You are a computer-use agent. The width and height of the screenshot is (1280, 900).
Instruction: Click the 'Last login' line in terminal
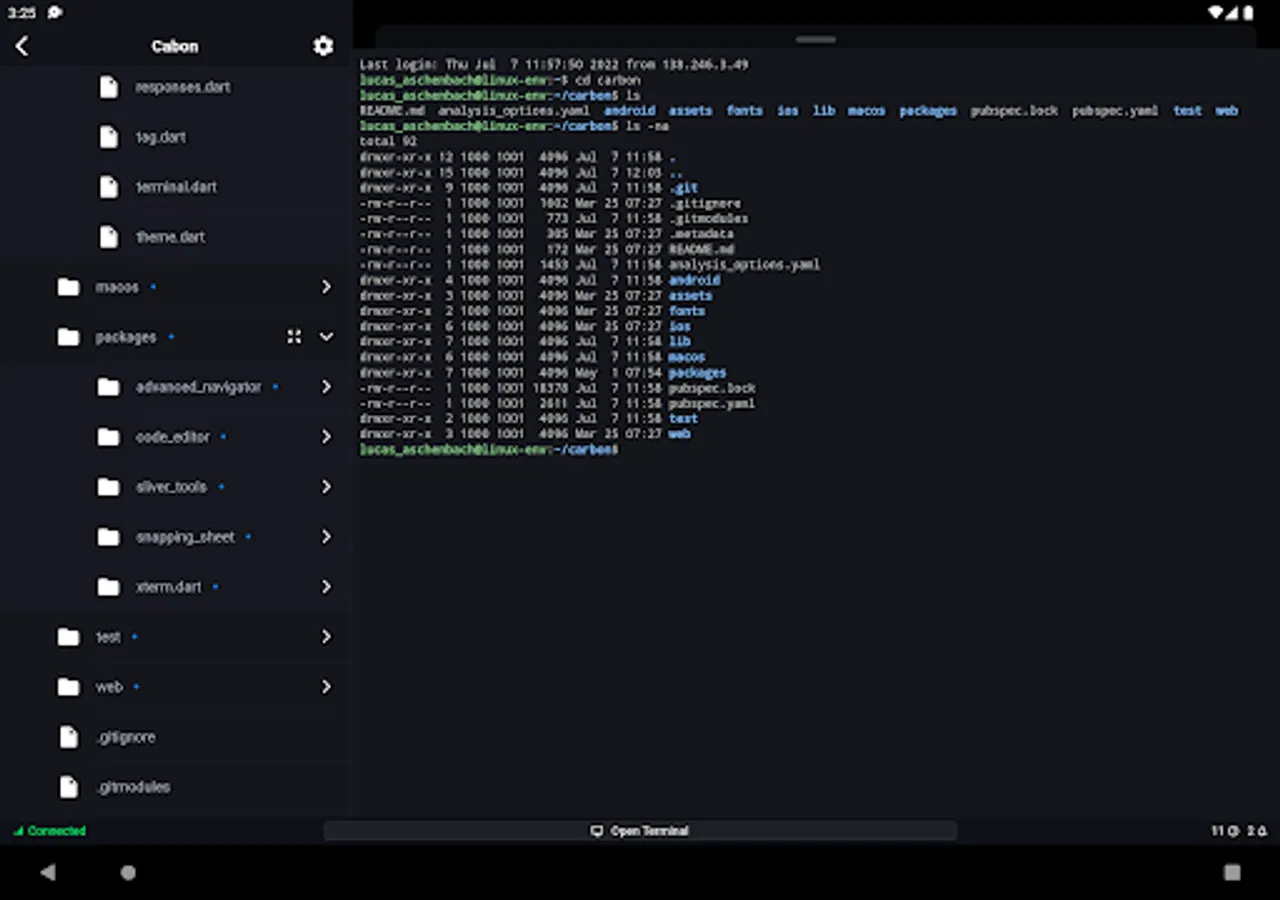[554, 64]
